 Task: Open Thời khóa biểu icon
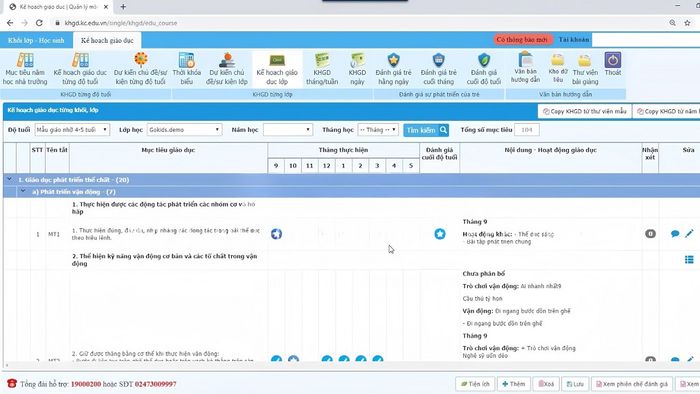pyautogui.click(x=187, y=60)
